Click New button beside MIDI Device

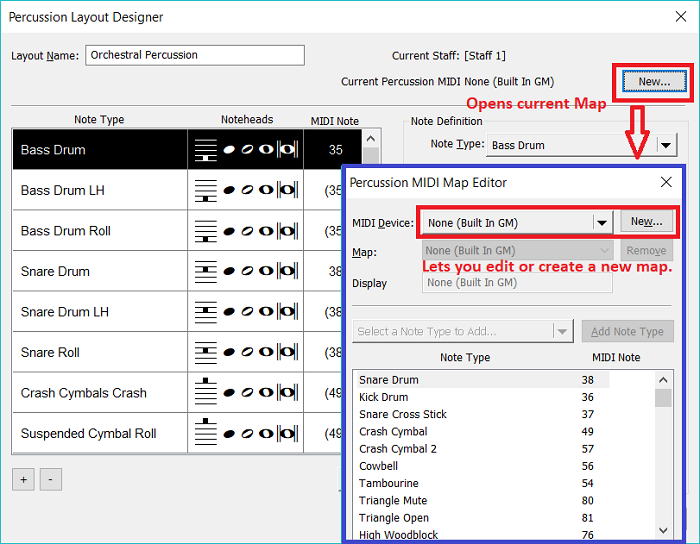coord(647,222)
